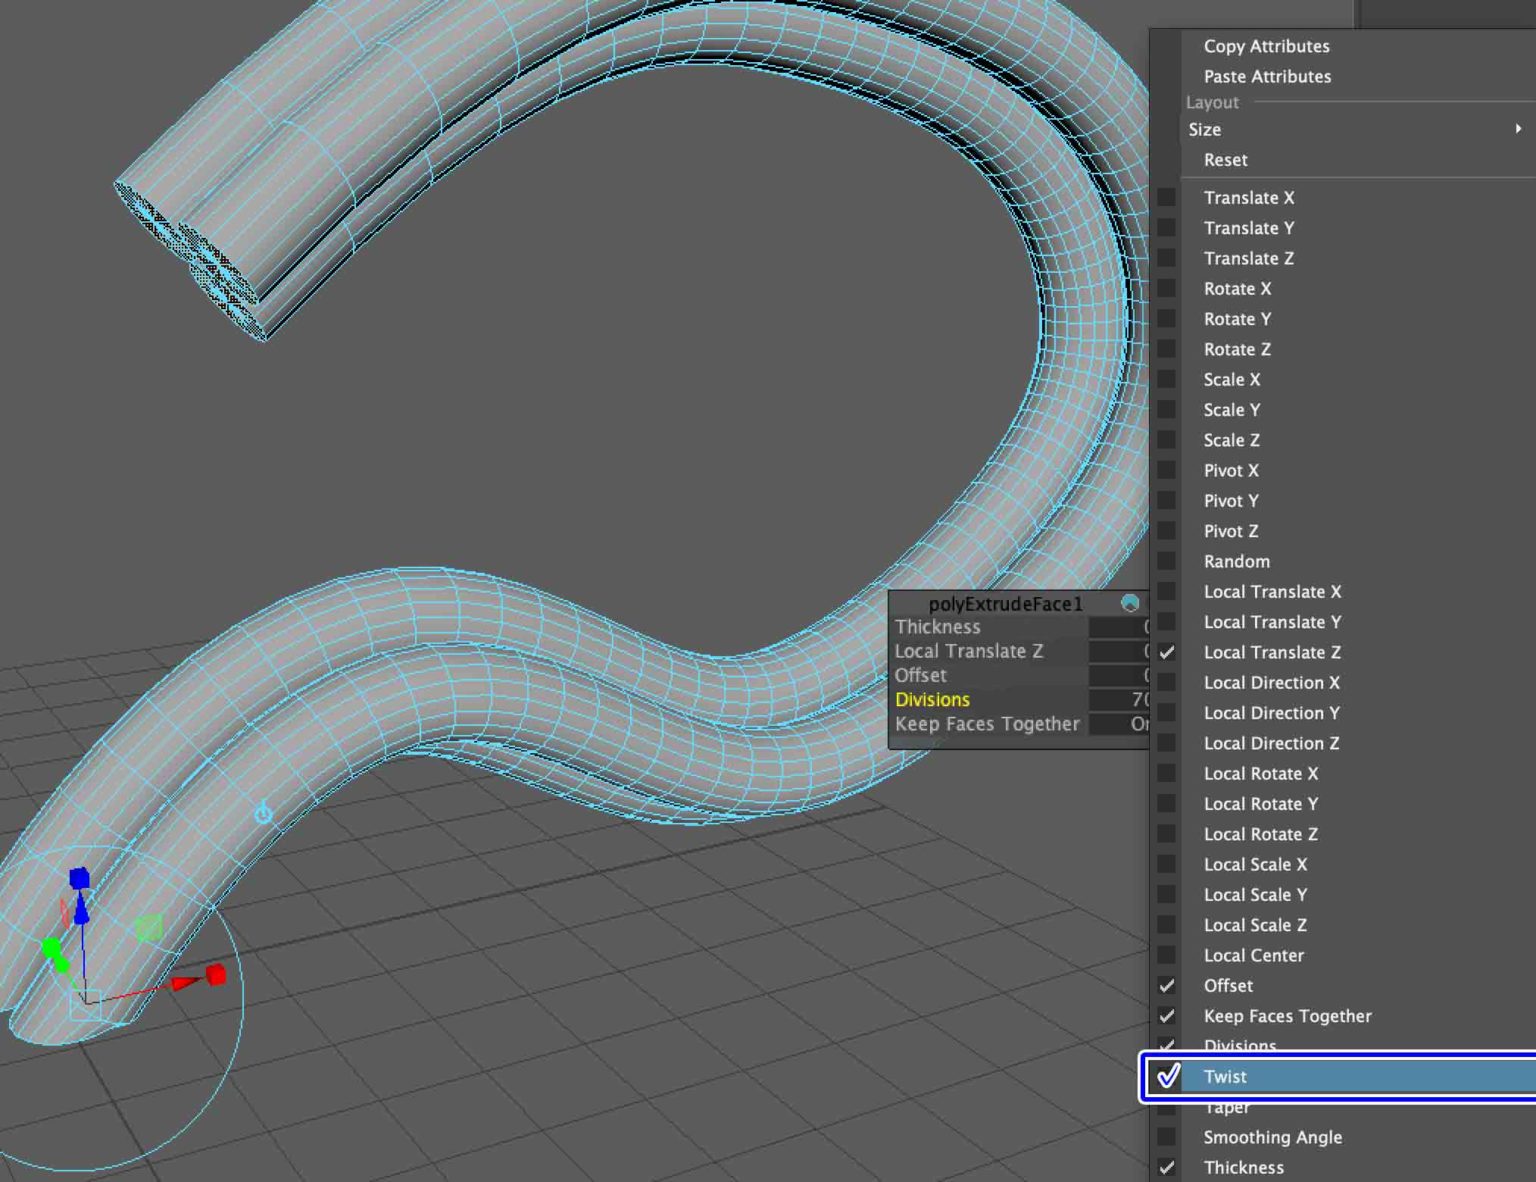The height and width of the screenshot is (1182, 1536).
Task: Check the Rotate Y checkbox
Action: (x=1166, y=319)
